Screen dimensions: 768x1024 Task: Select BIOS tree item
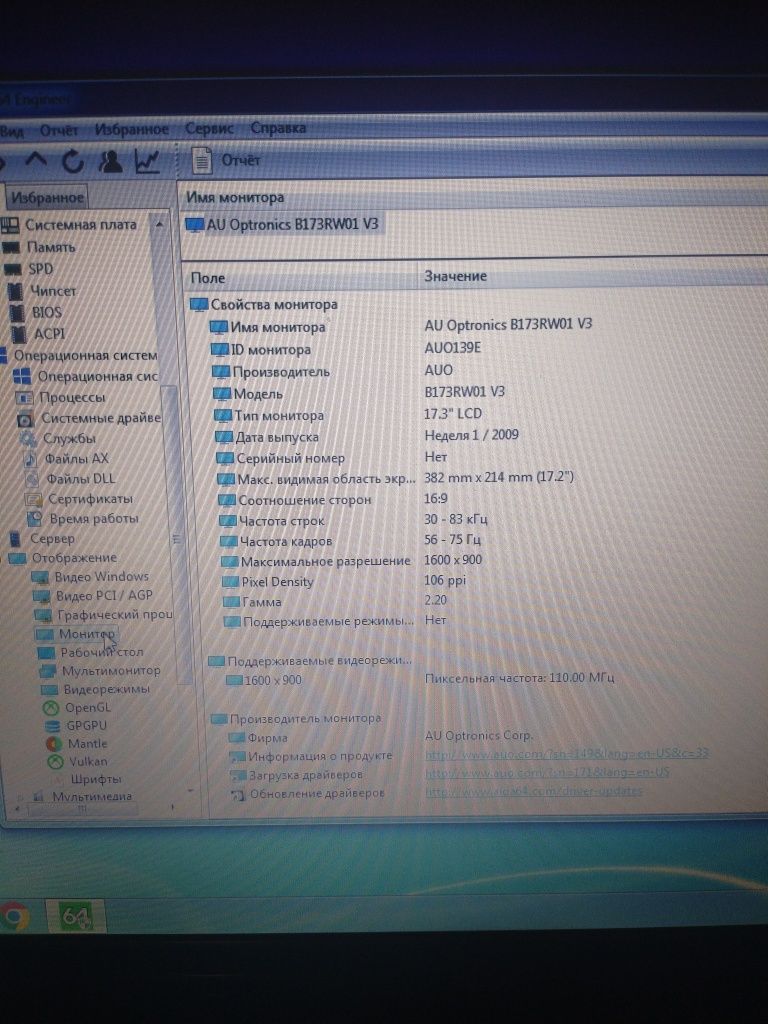click(x=46, y=312)
